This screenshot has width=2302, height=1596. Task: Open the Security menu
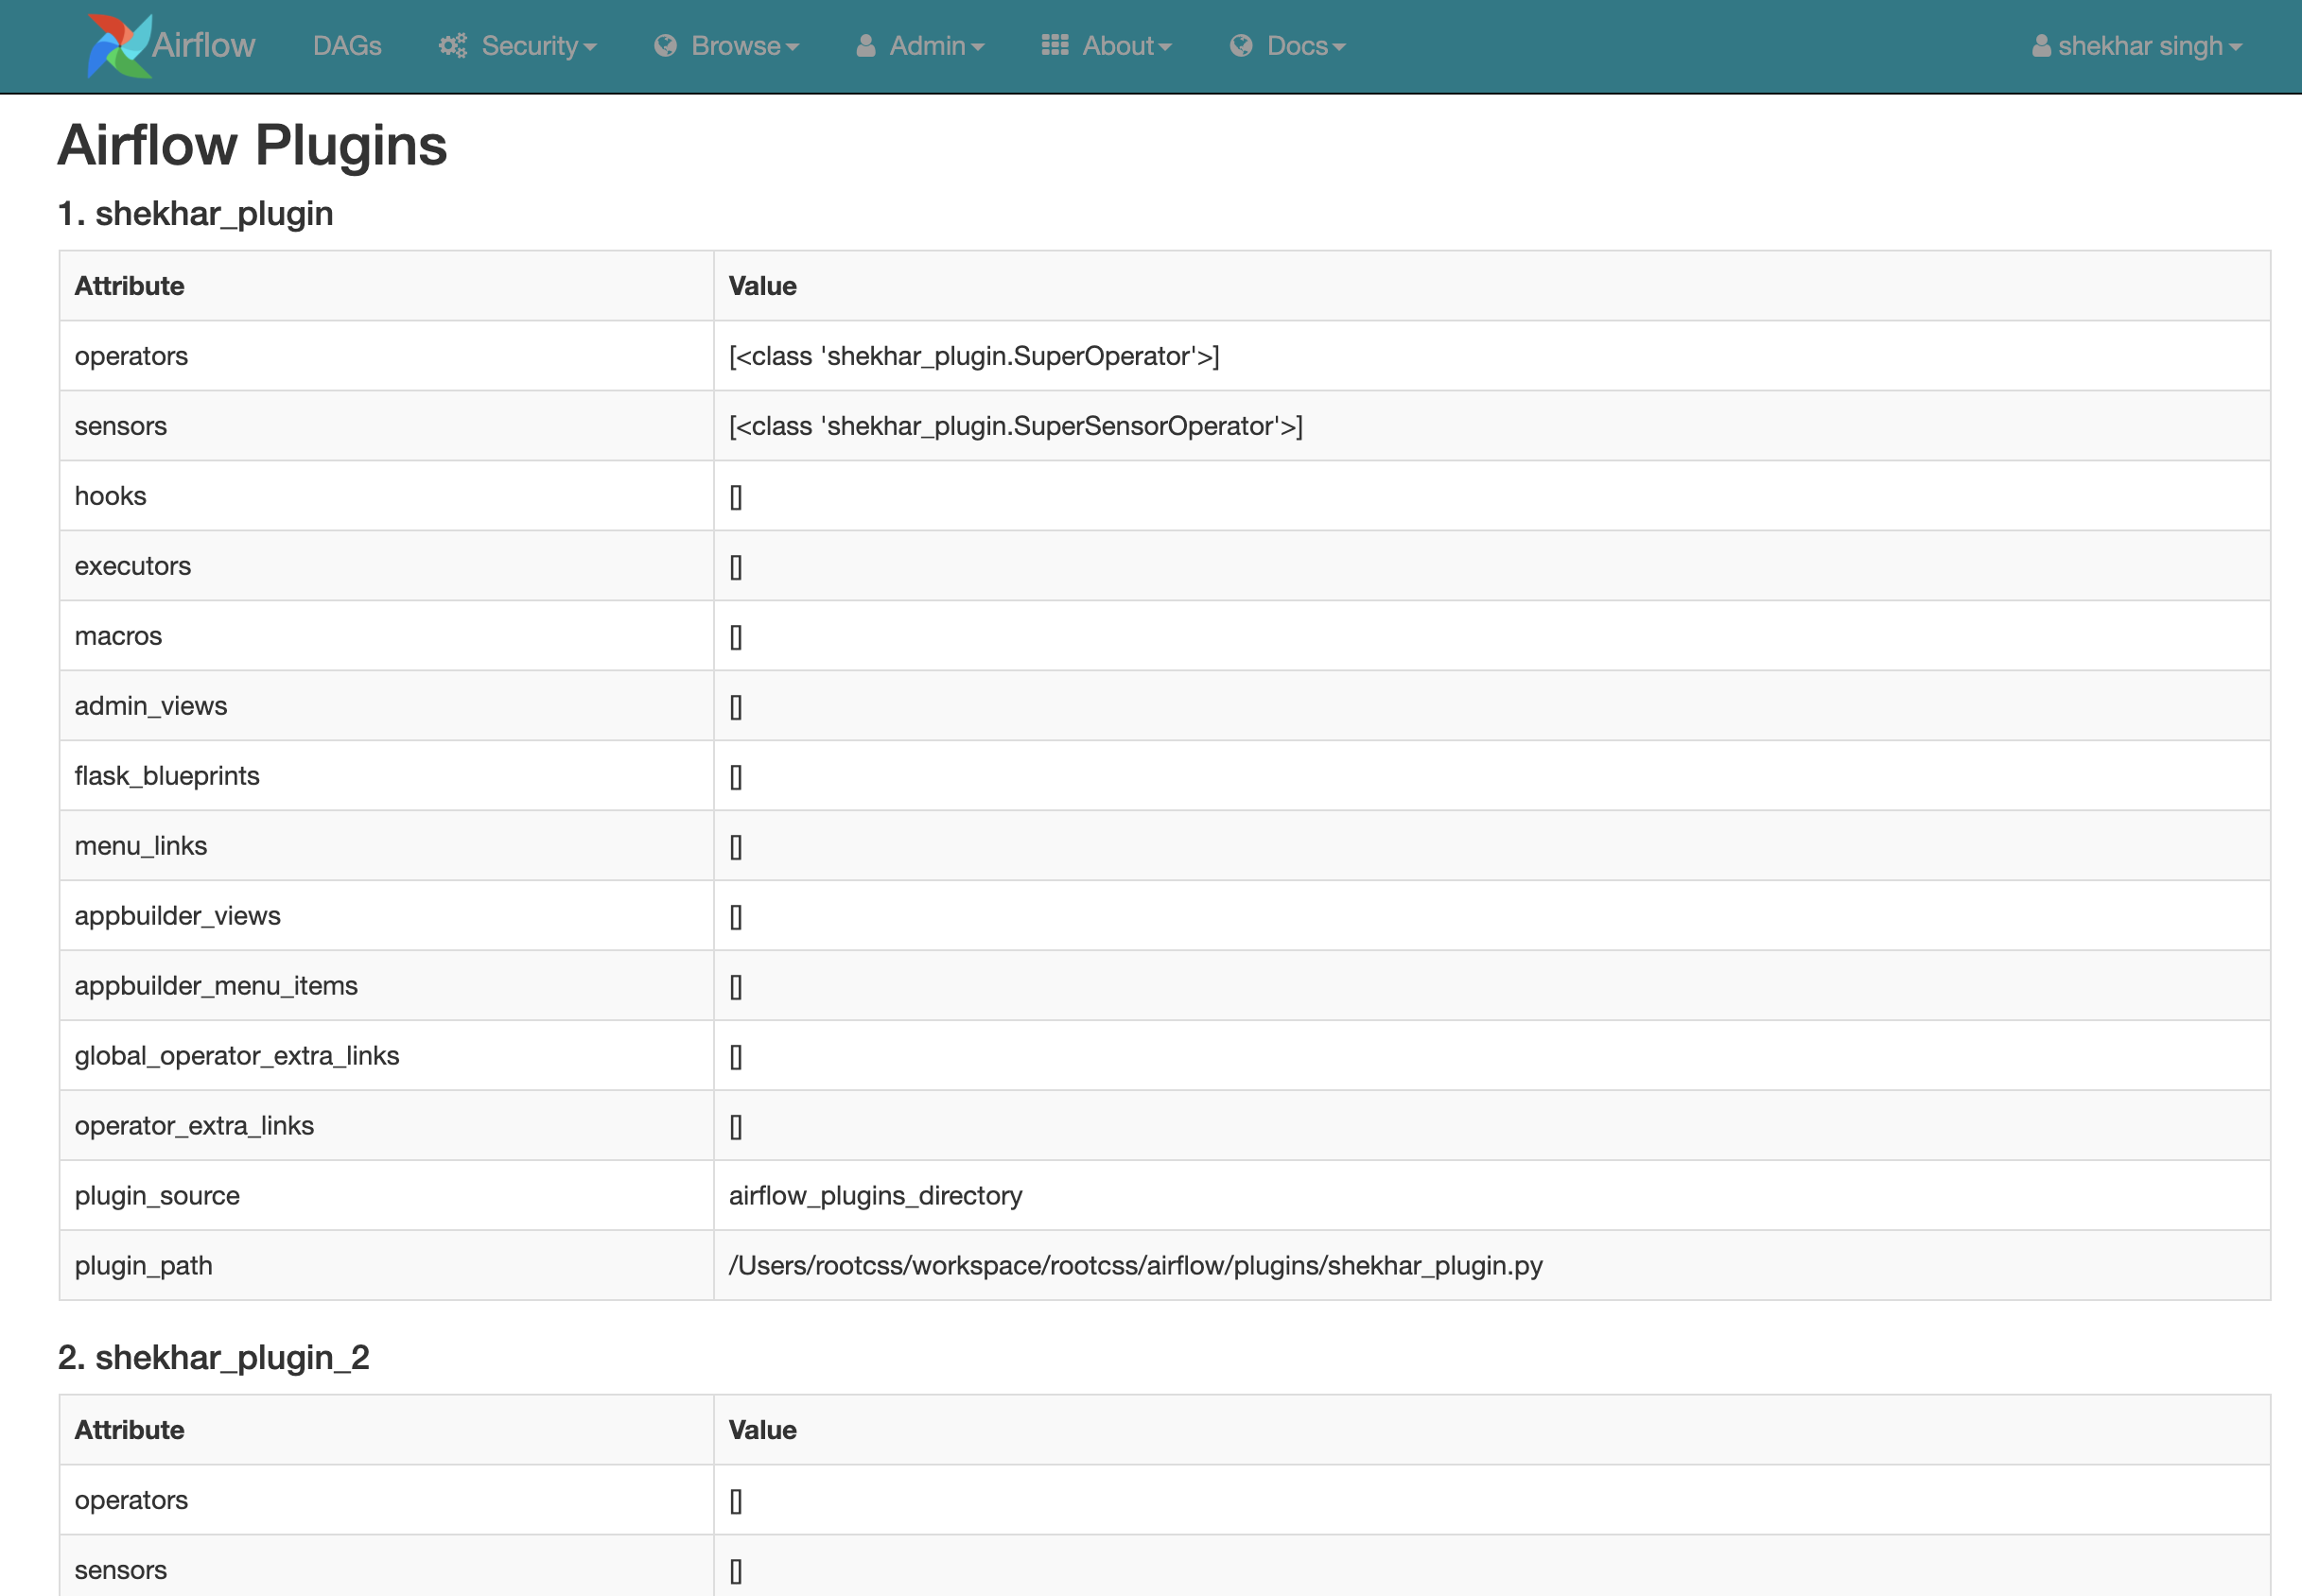pos(529,46)
